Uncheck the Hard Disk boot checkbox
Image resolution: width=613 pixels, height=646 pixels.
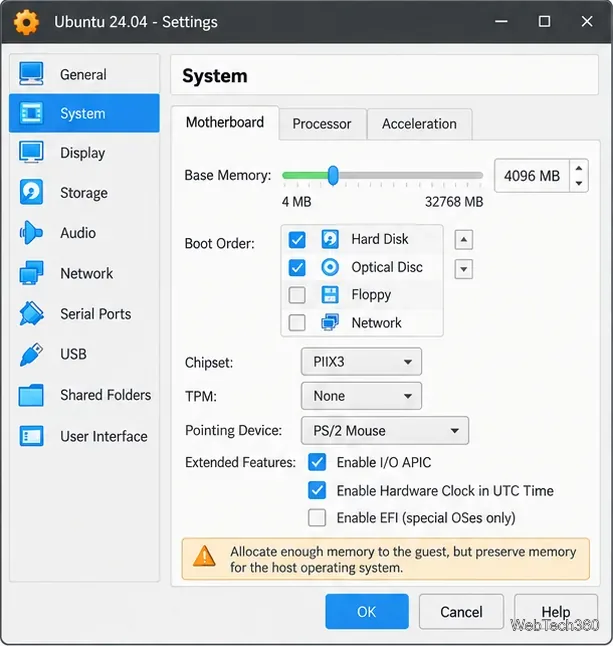coord(297,240)
